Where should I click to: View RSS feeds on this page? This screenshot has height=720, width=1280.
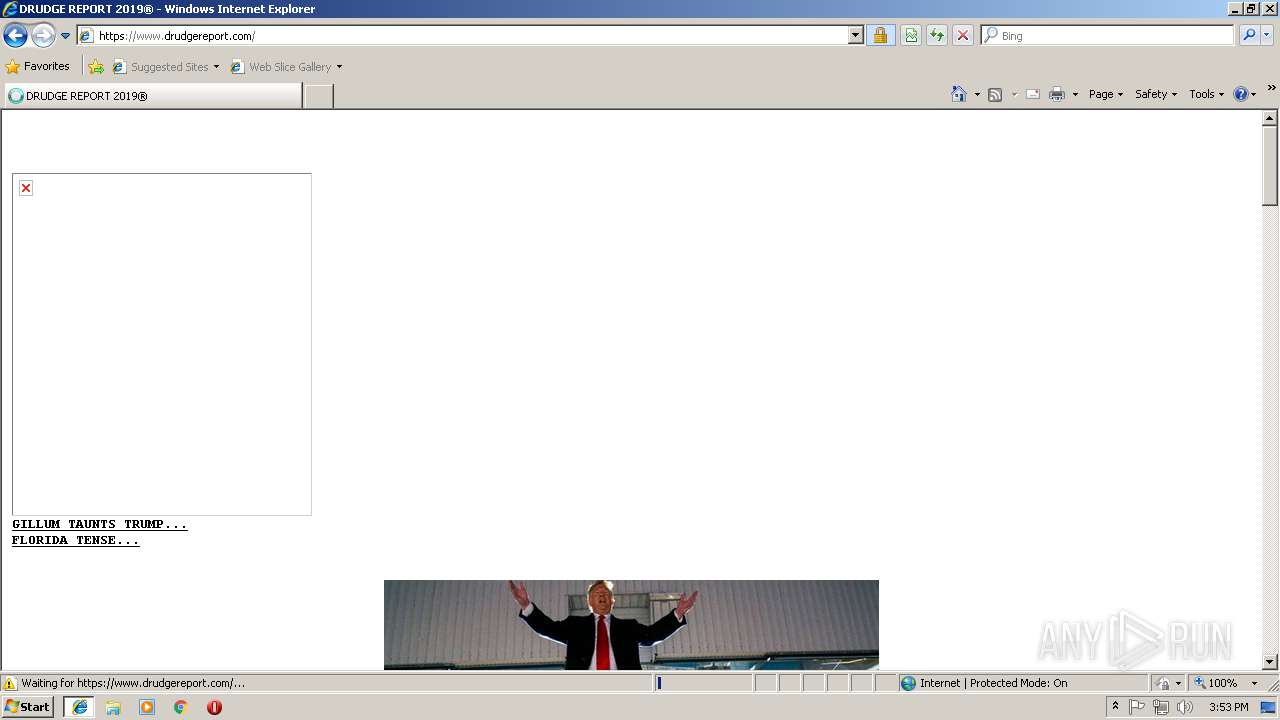pyautogui.click(x=995, y=94)
